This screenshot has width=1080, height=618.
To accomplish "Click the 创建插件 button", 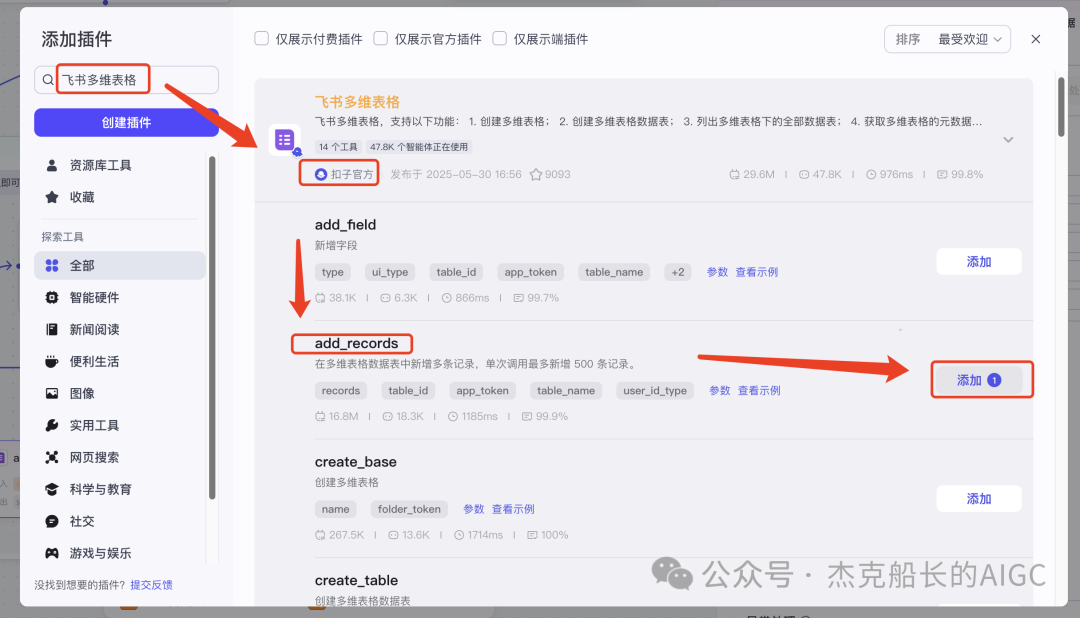I will click(x=126, y=123).
